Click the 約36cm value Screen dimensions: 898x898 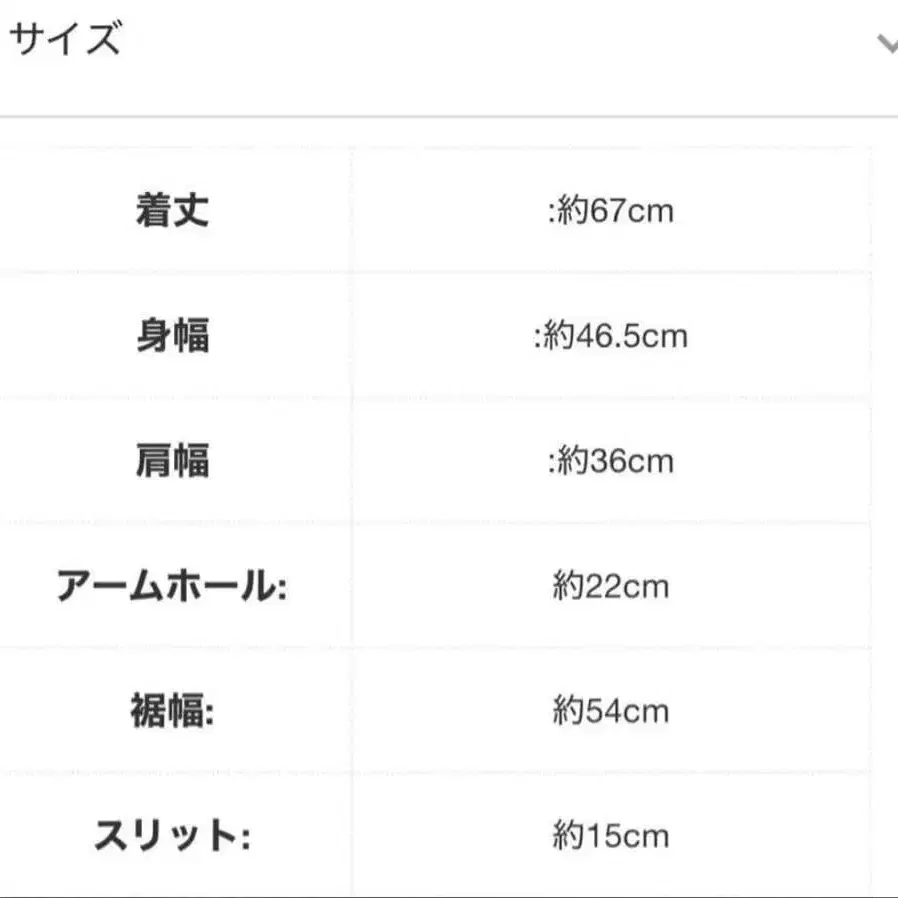(x=609, y=461)
